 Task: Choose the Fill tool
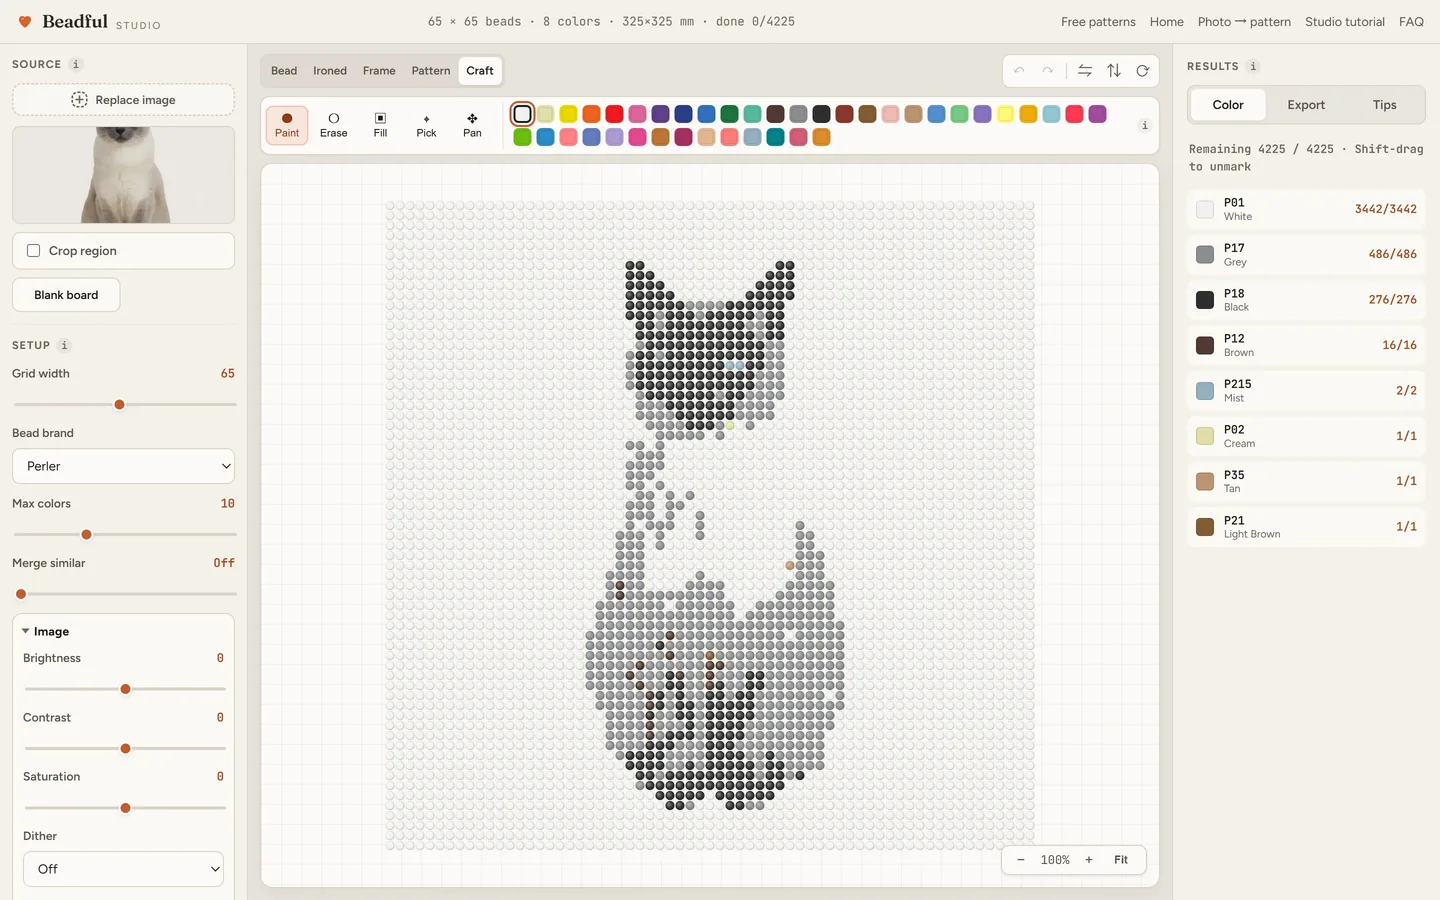tap(380, 125)
